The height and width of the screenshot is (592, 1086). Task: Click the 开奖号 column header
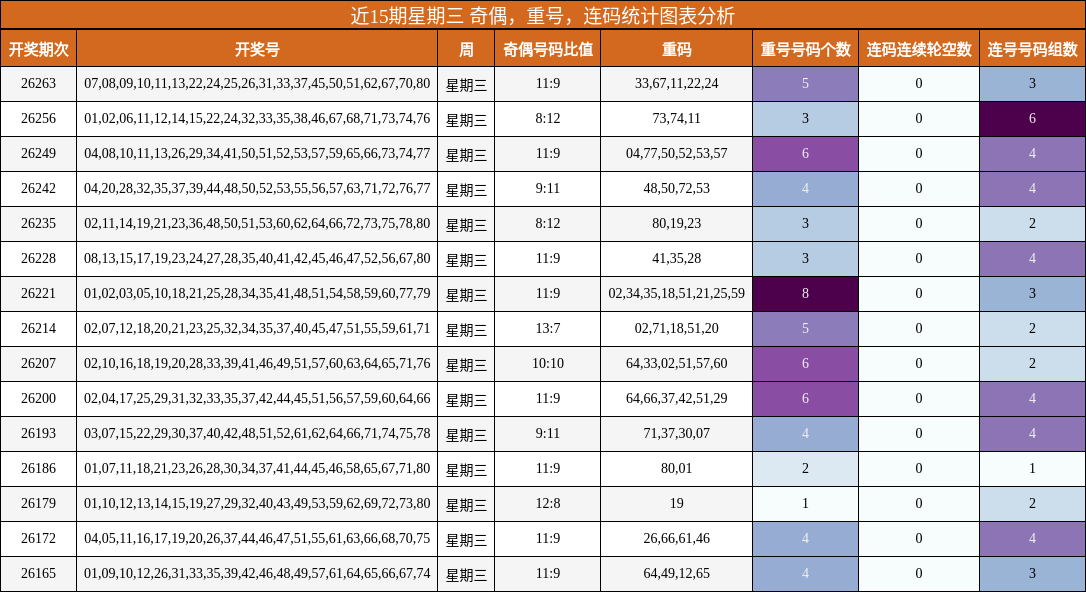(x=257, y=48)
